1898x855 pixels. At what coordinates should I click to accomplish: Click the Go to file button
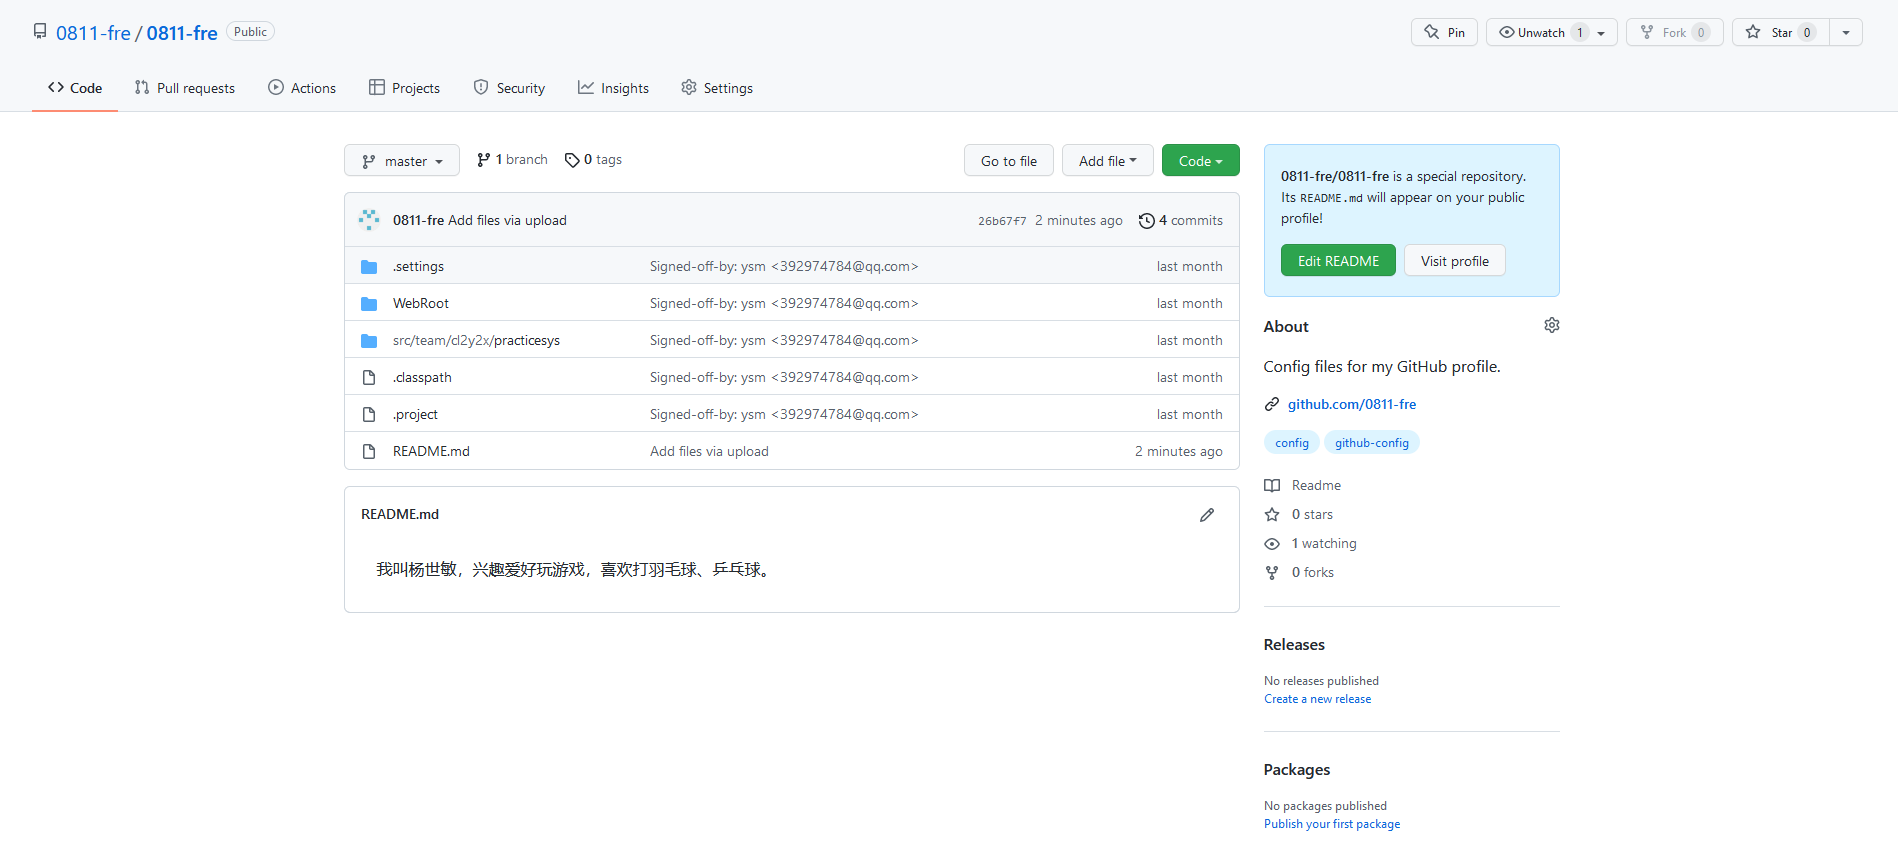[1009, 161]
